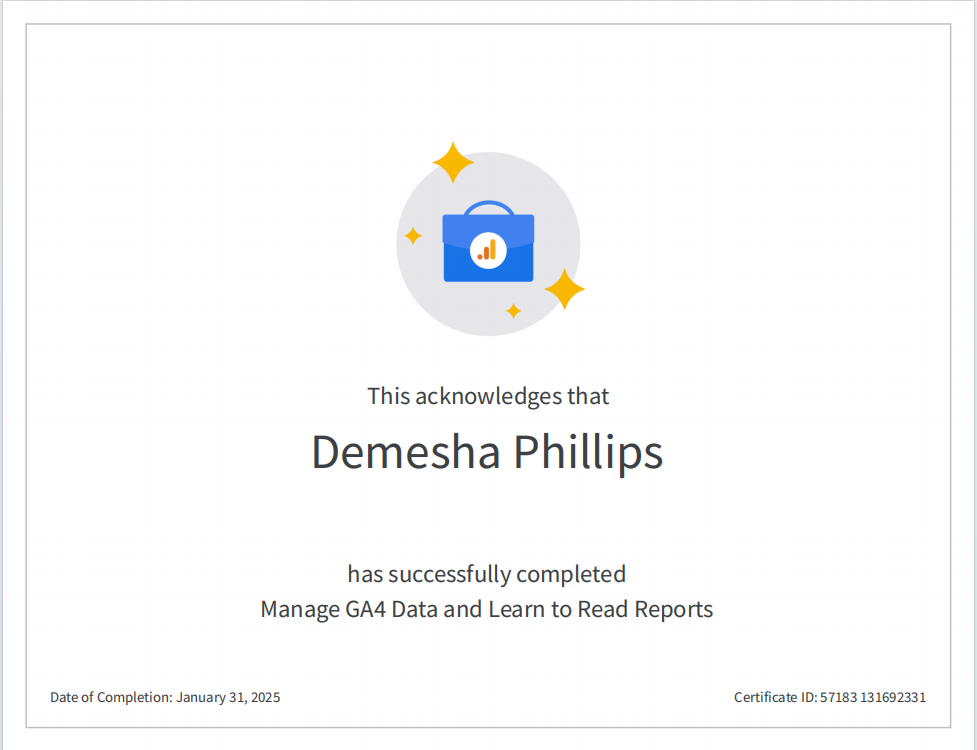
Task: Click the blue briefcase Analytics badge icon
Action: (x=488, y=241)
